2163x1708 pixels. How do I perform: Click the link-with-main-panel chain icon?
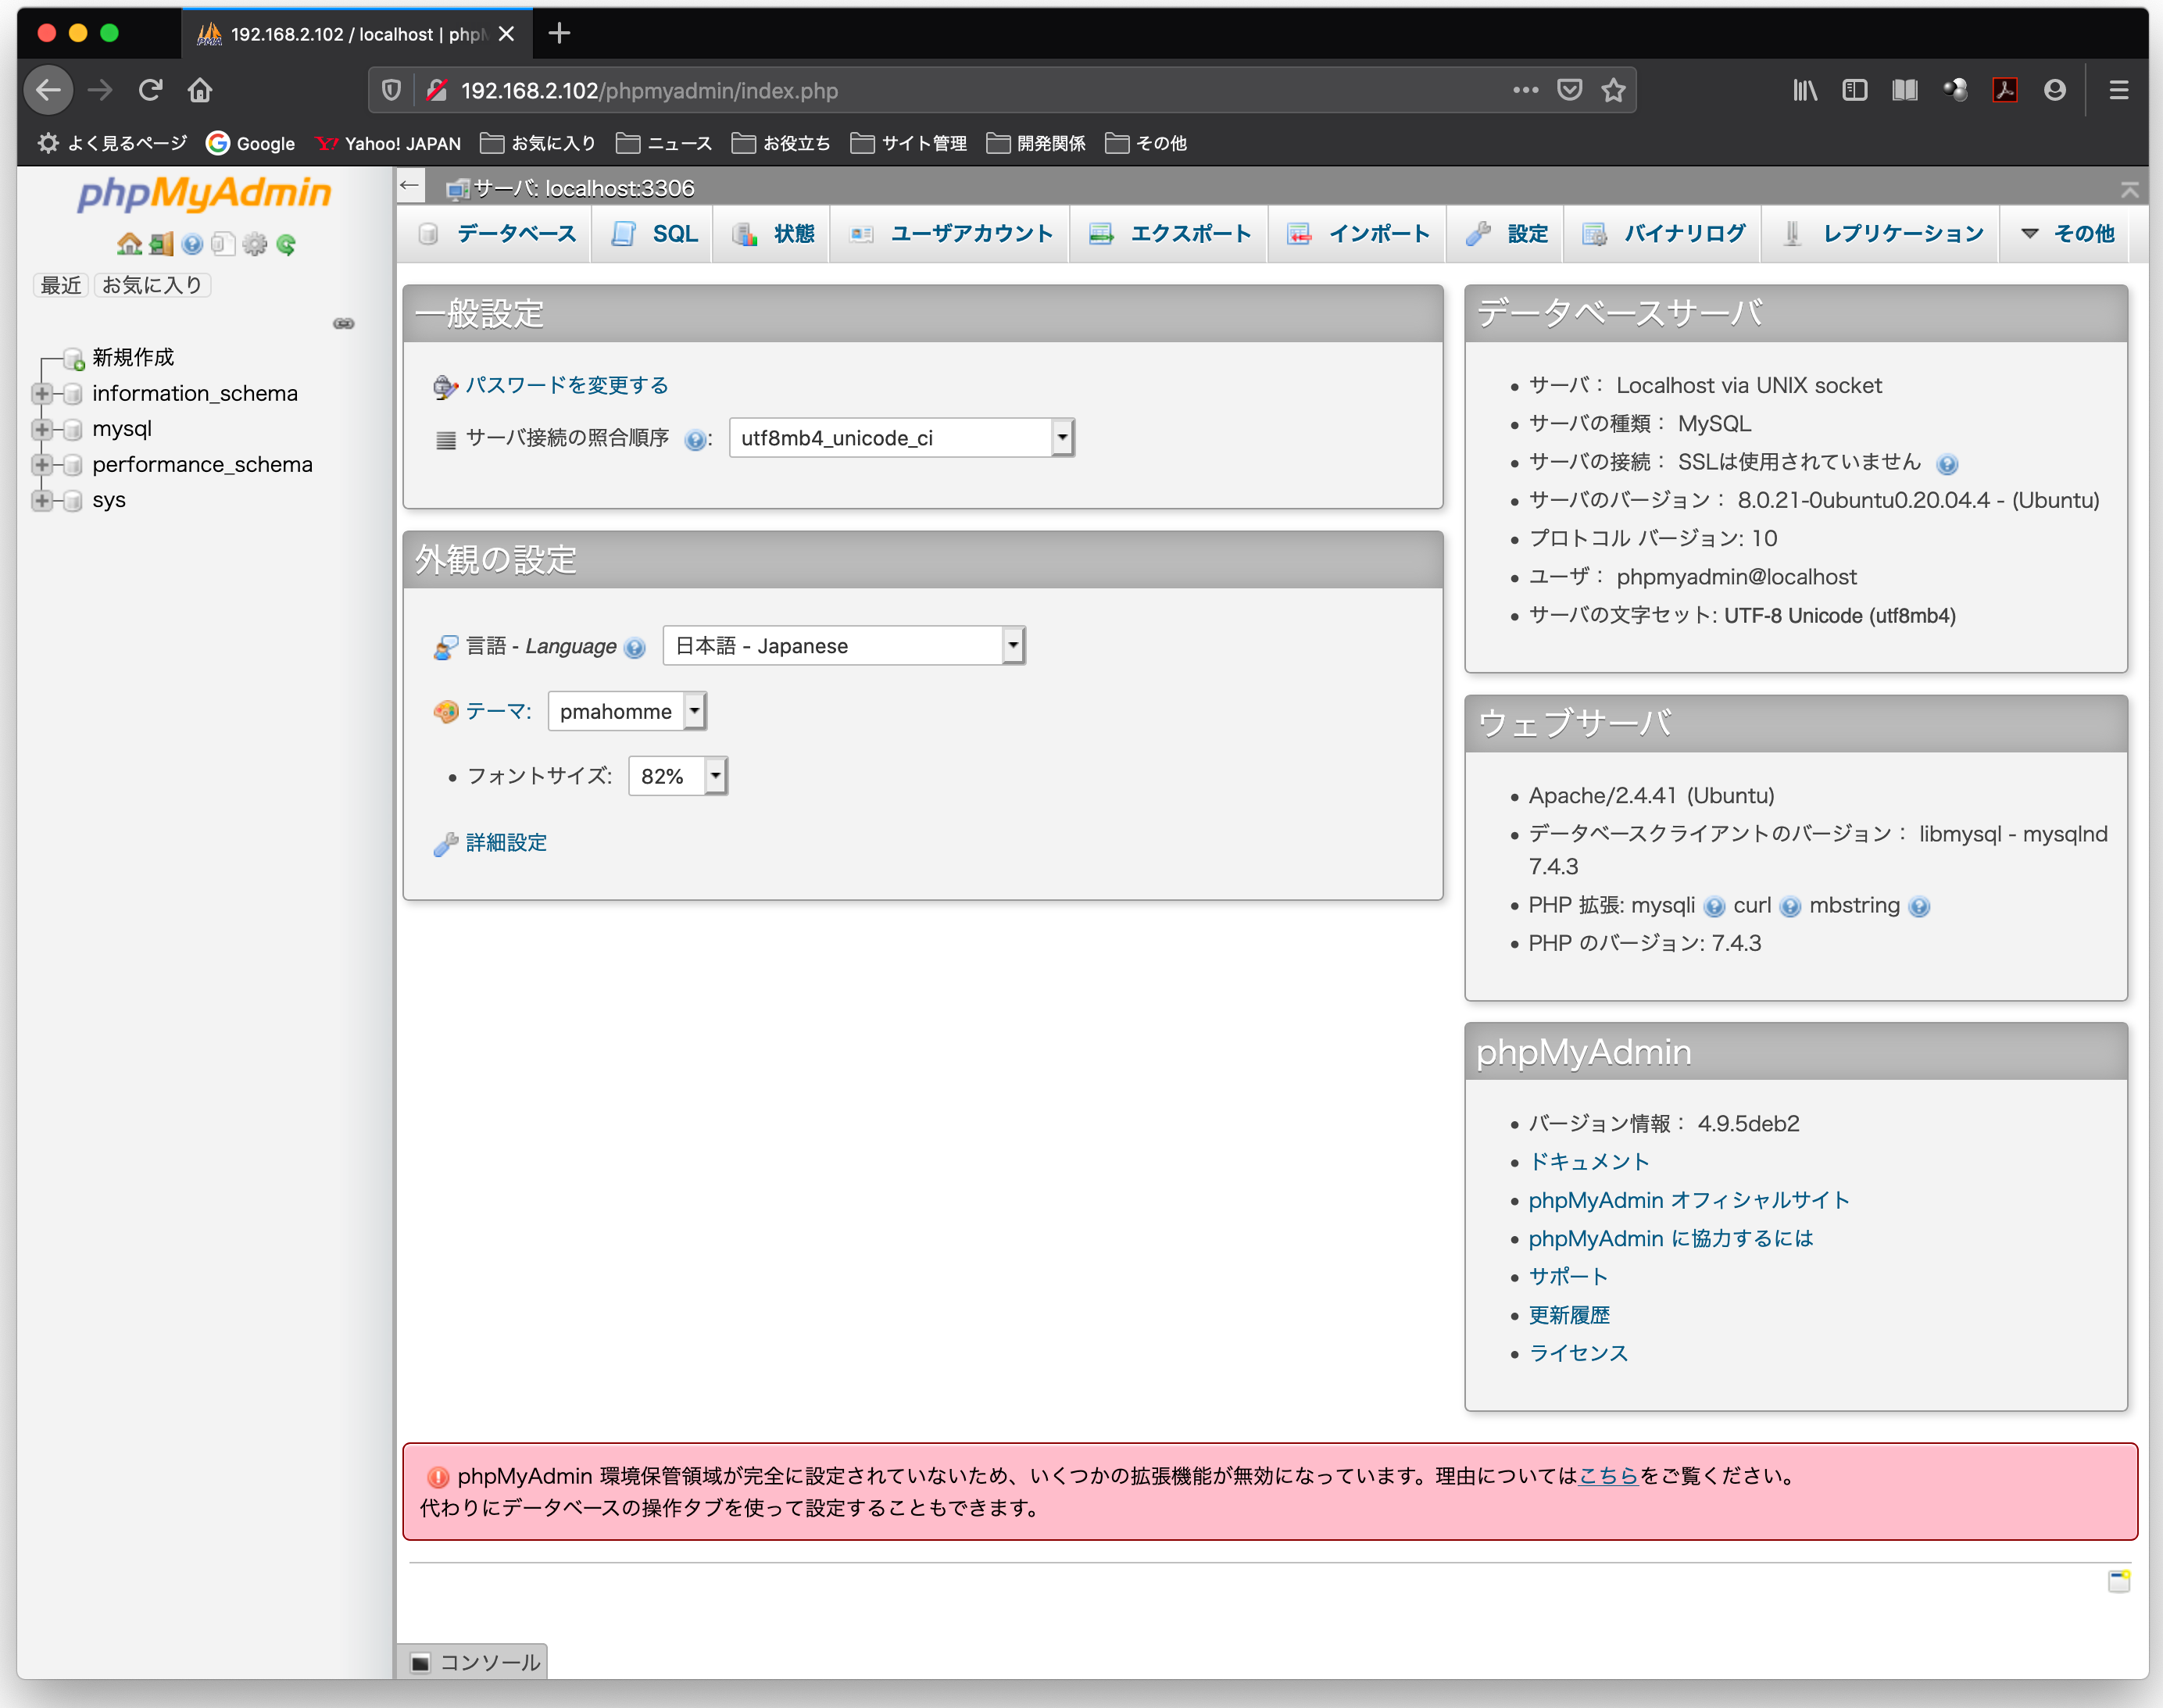344,323
